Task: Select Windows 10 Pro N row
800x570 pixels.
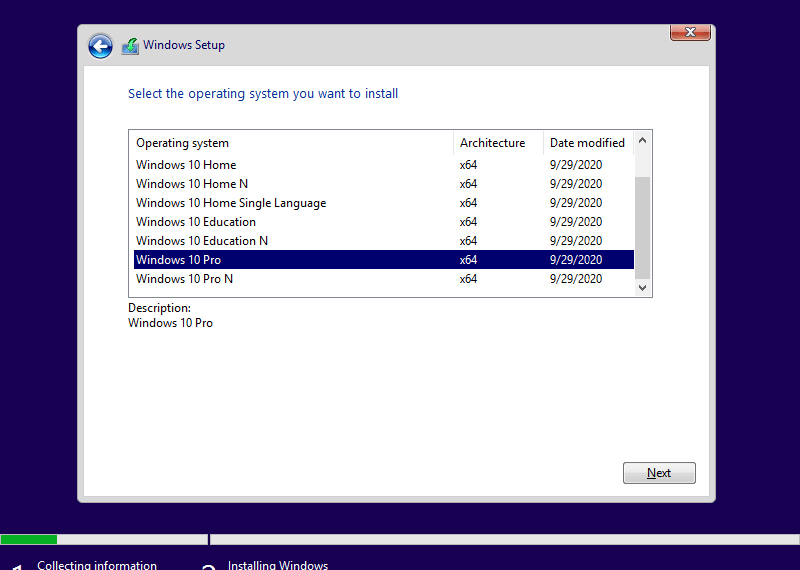Action: [x=384, y=279]
